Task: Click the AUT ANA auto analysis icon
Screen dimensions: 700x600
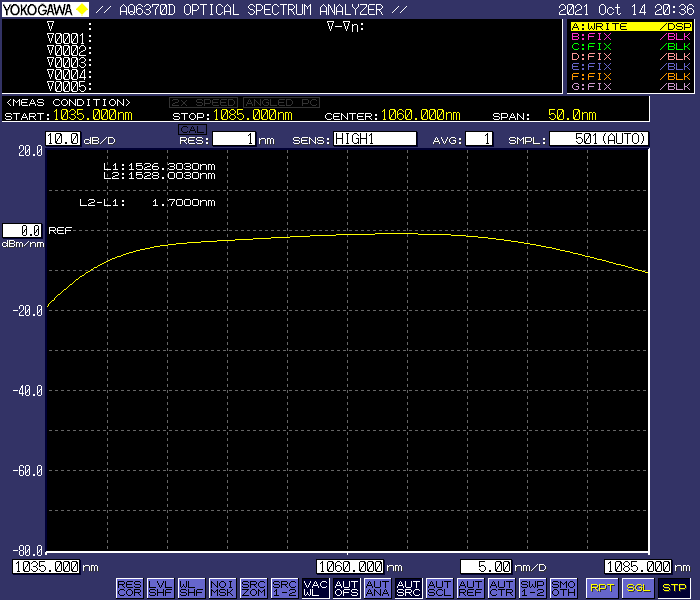Action: [377, 587]
